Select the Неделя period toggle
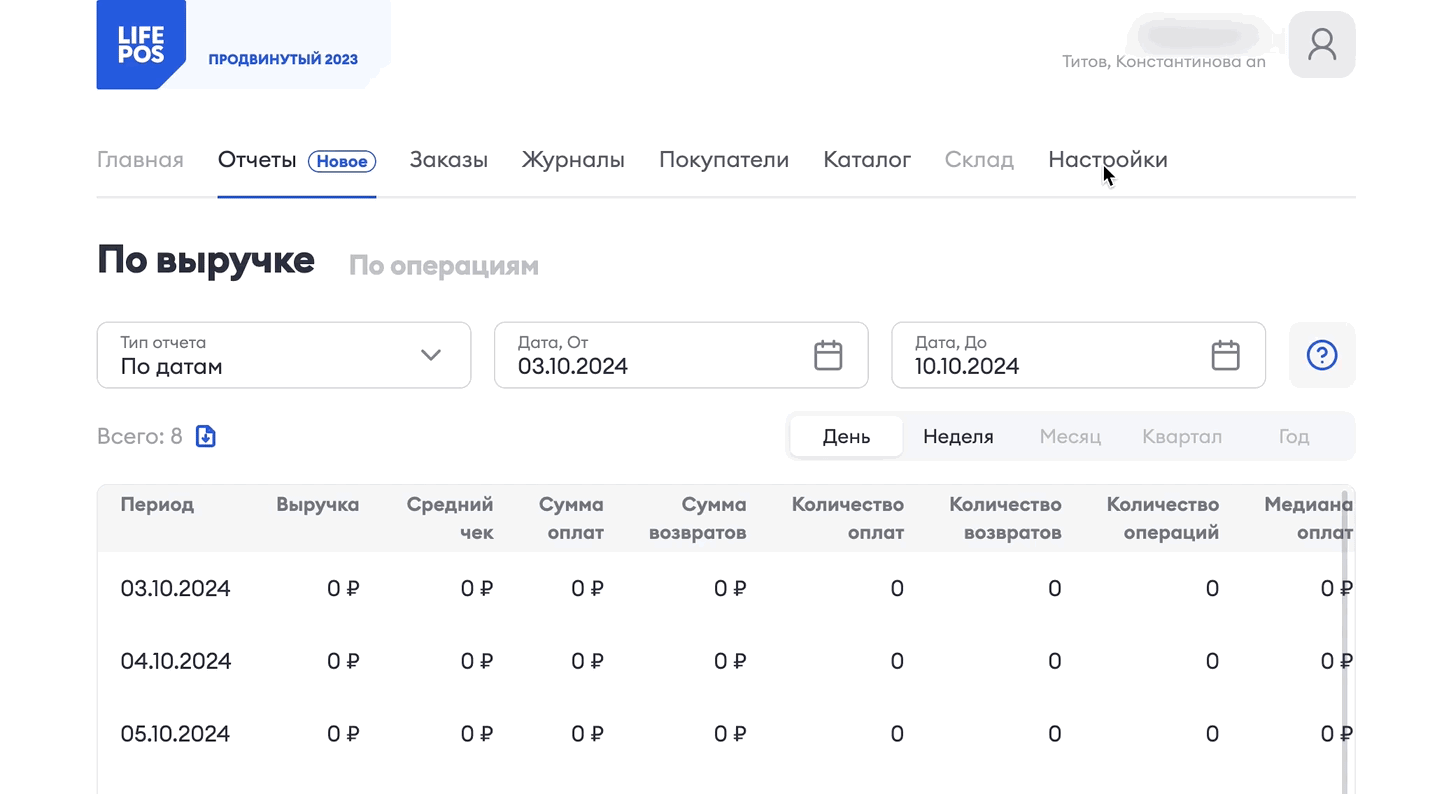Screen dimensions: 1444x794 point(958,437)
